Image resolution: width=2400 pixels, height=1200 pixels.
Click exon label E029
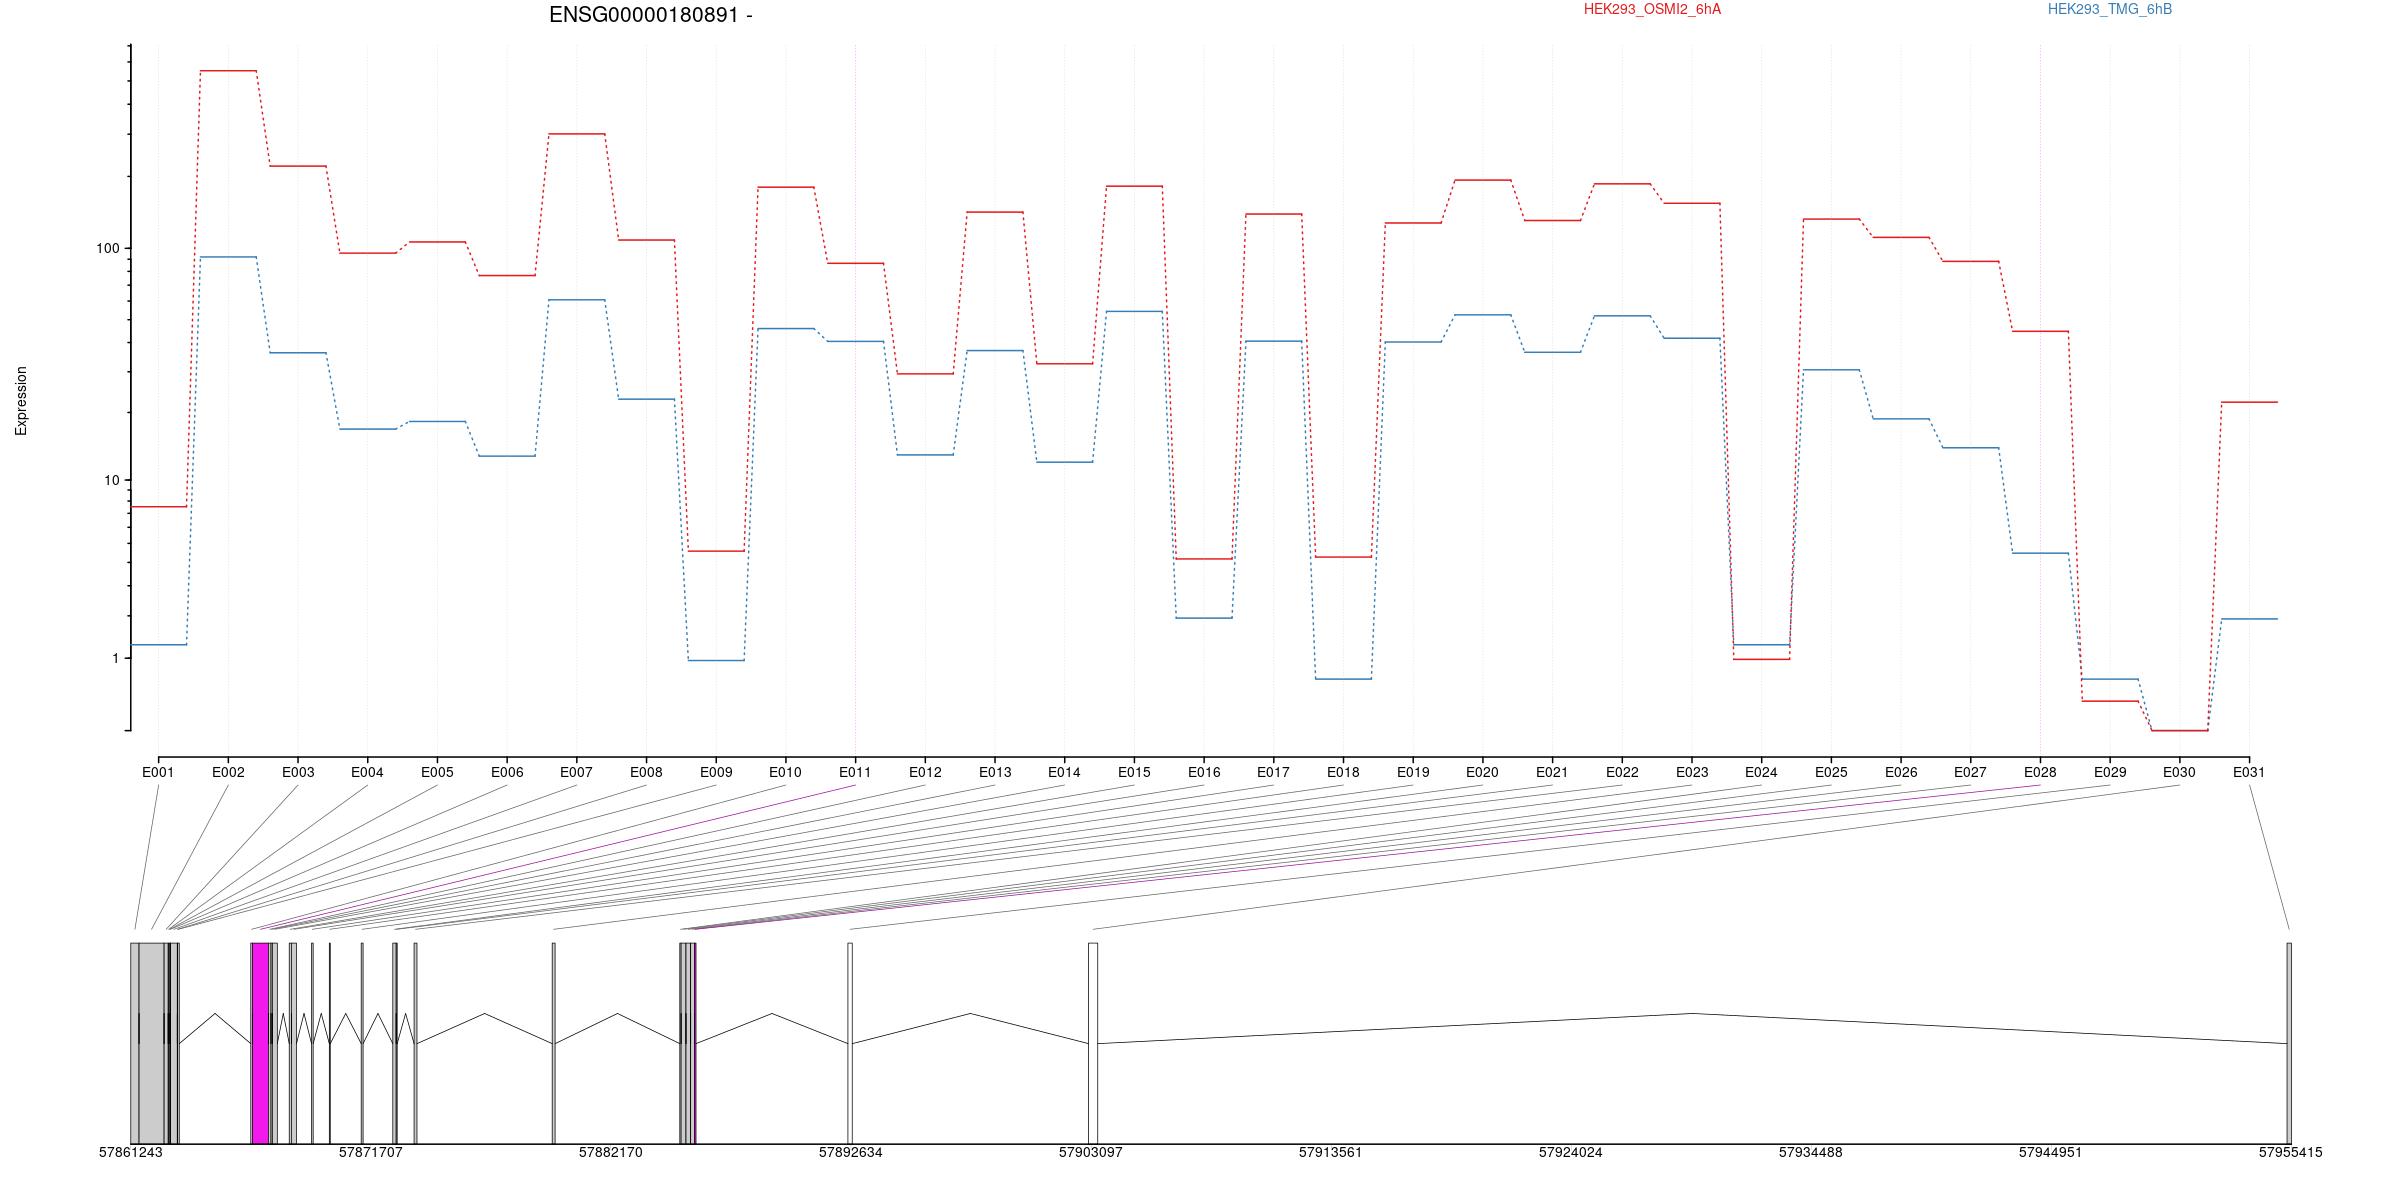click(2110, 772)
